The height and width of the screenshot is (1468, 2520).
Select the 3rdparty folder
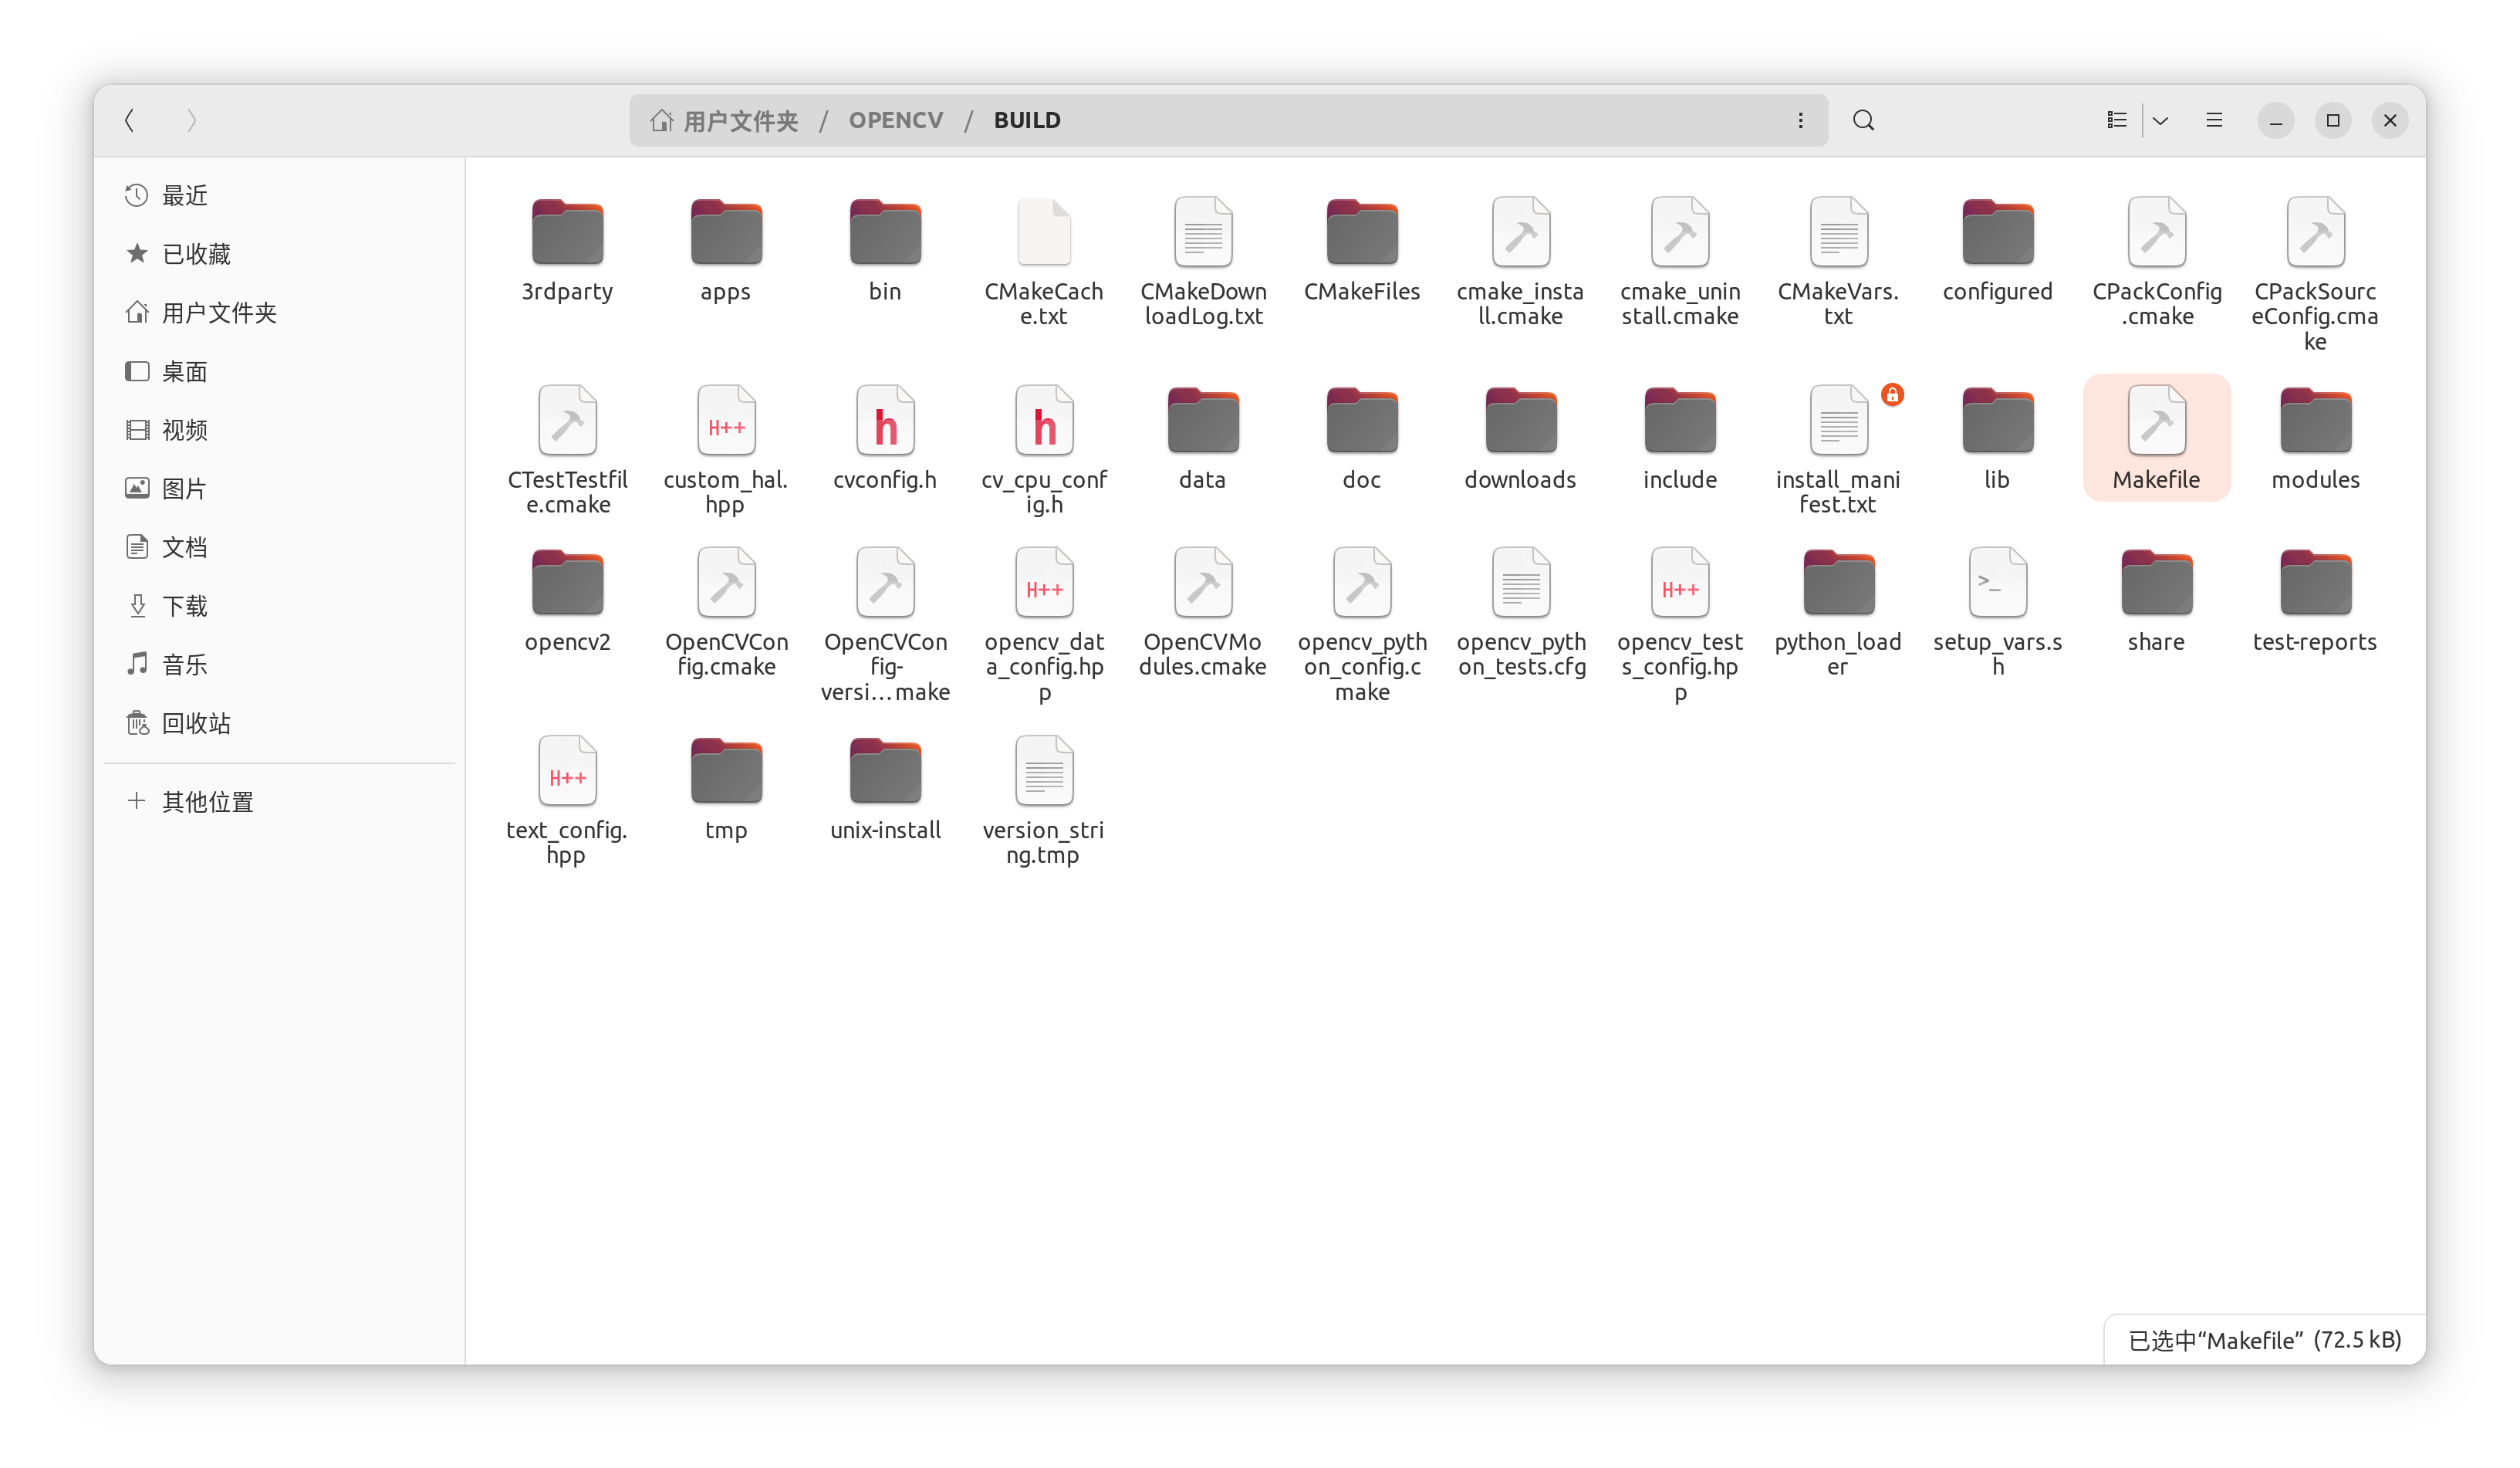568,250
